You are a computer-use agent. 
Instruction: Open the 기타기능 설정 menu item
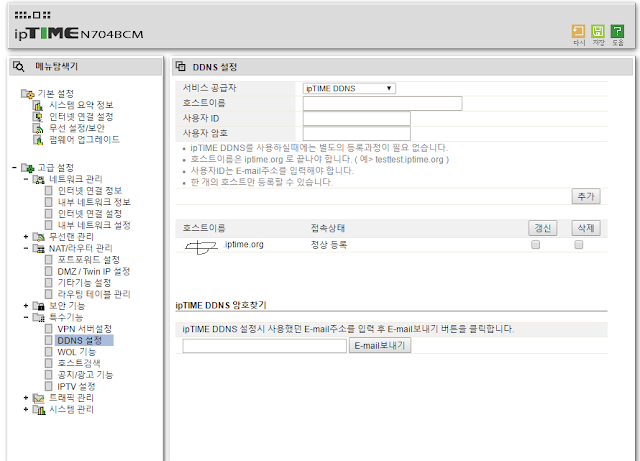pyautogui.click(x=84, y=283)
